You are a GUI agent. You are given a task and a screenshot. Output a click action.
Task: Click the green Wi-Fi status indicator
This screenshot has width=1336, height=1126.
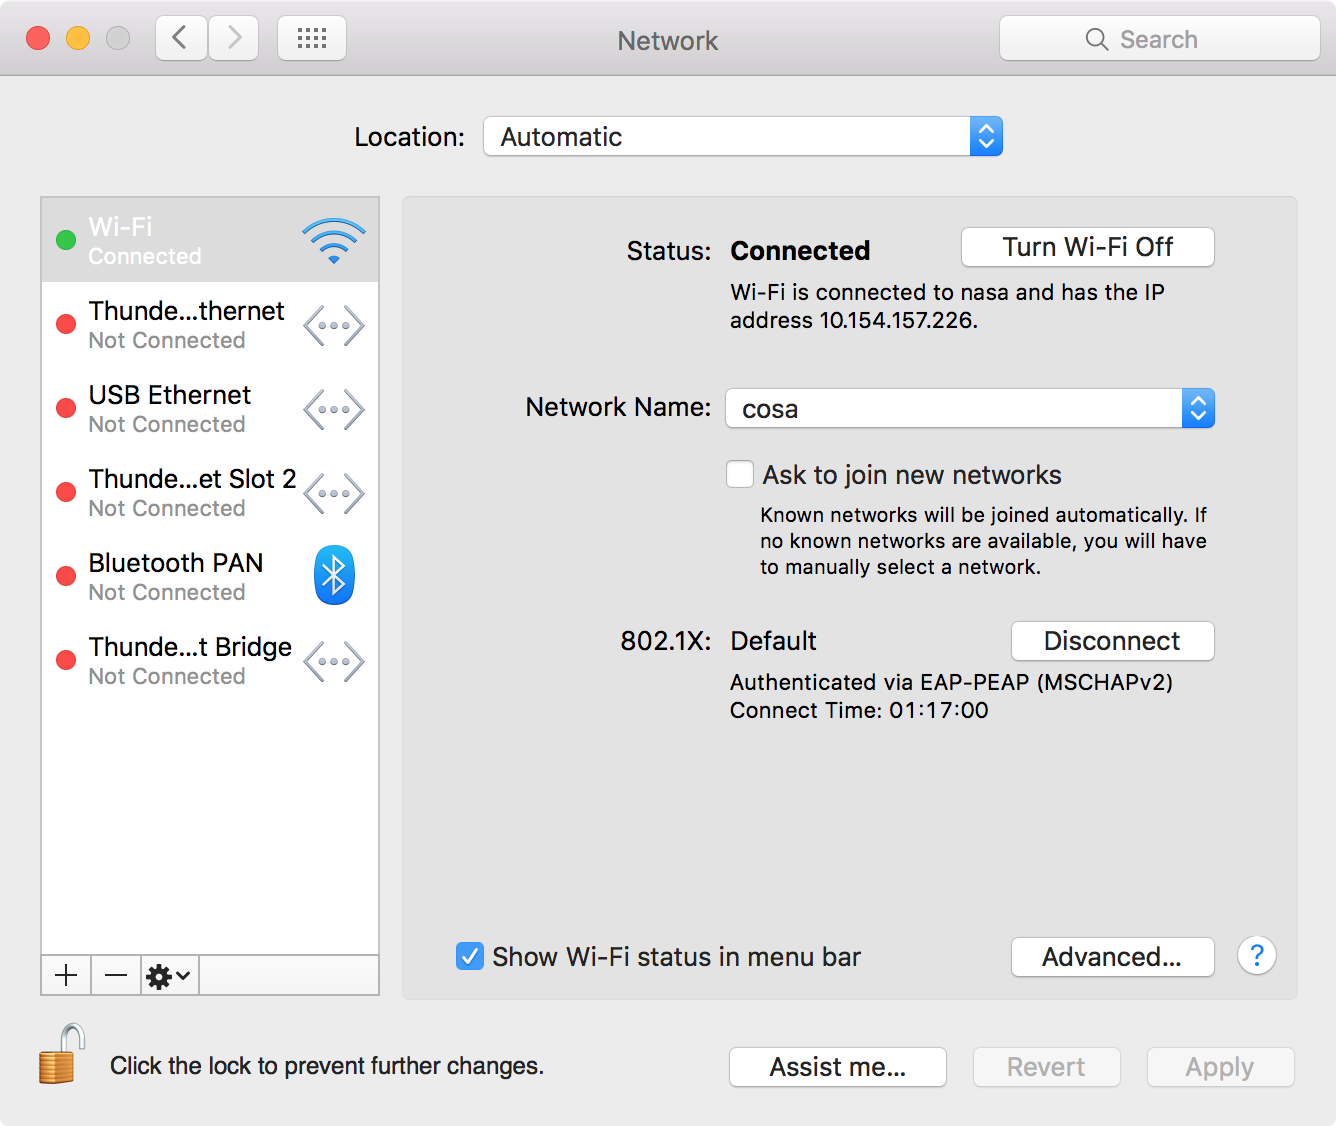[66, 238]
